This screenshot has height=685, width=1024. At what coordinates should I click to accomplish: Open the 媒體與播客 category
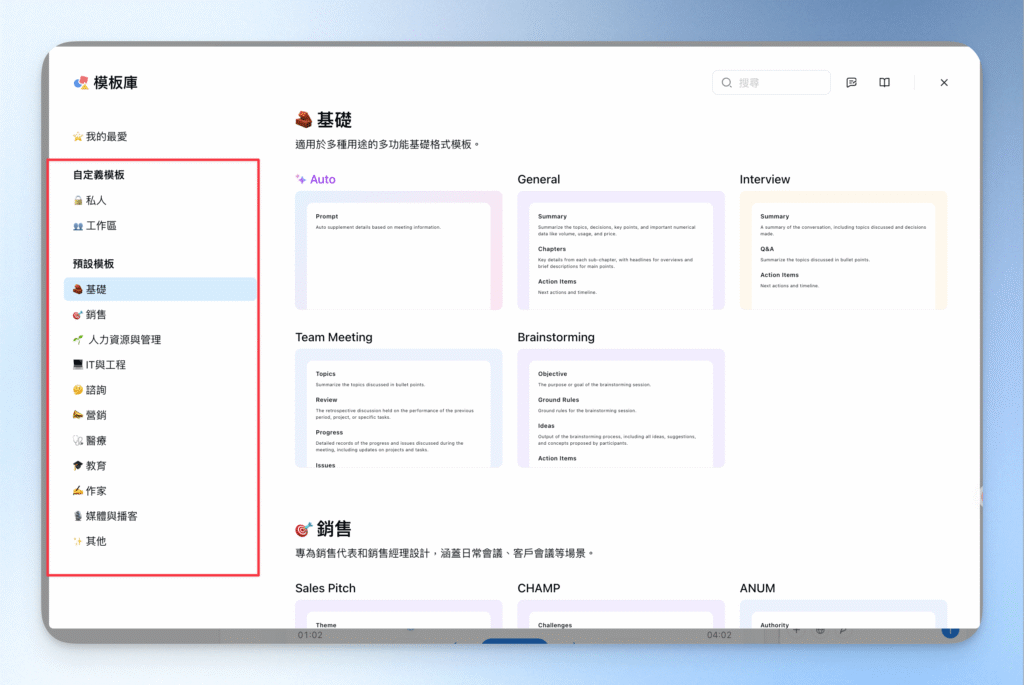click(x=105, y=516)
